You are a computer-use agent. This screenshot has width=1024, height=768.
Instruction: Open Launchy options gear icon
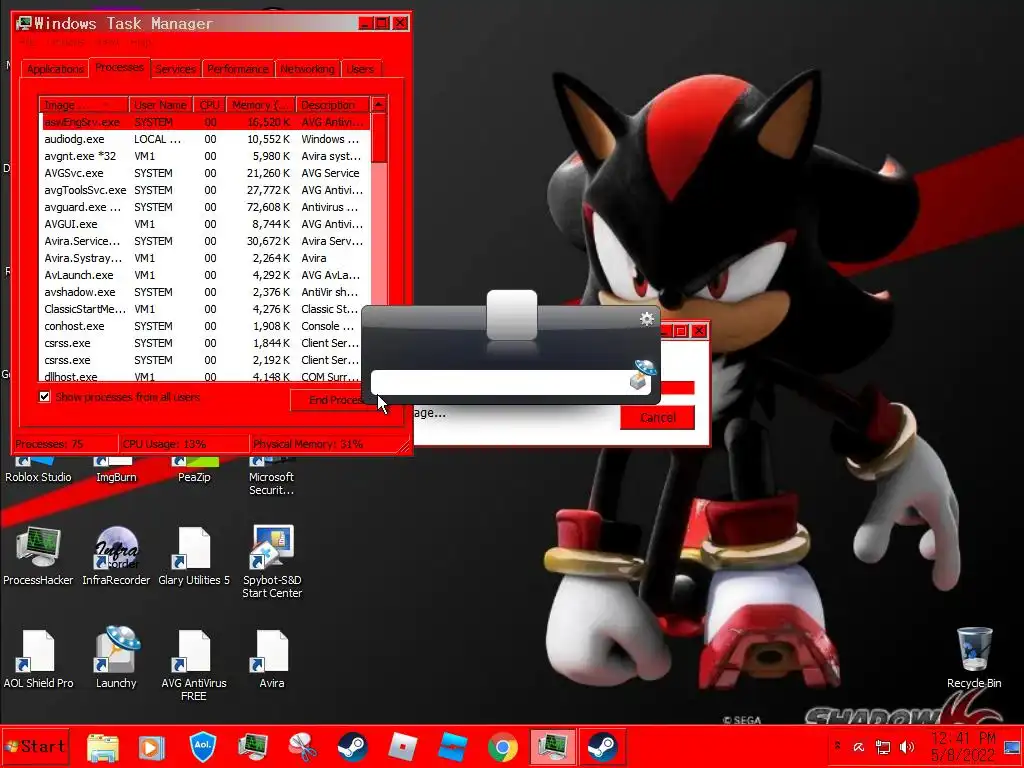pos(647,319)
